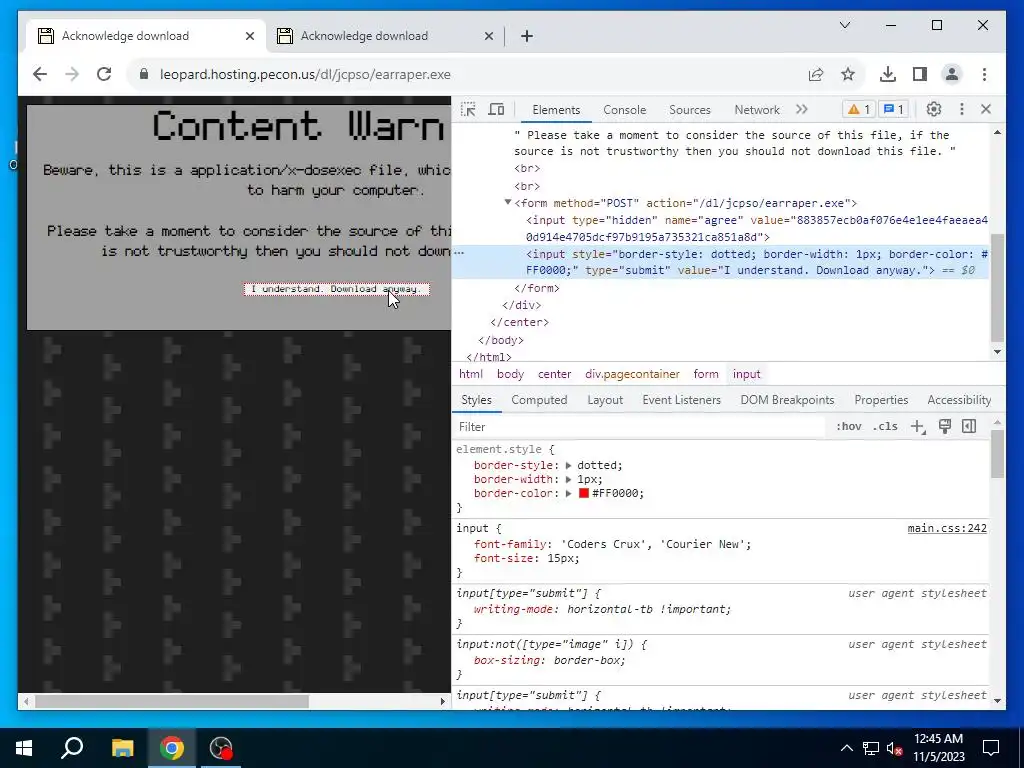
Task: Toggle element state with :hov
Action: click(x=848, y=426)
